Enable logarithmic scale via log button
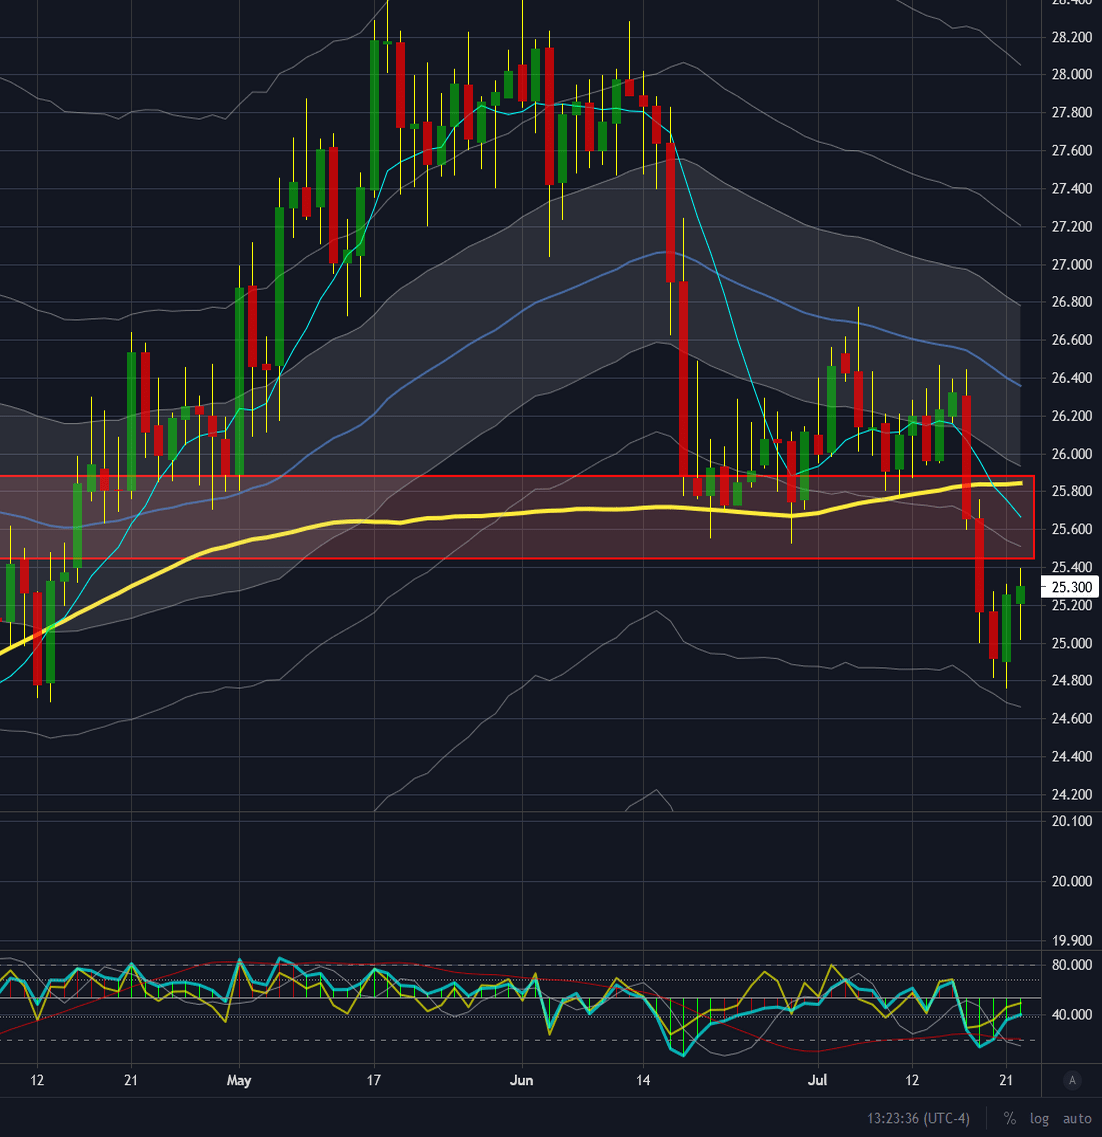Screen dimensions: 1102x1137 1039,1119
